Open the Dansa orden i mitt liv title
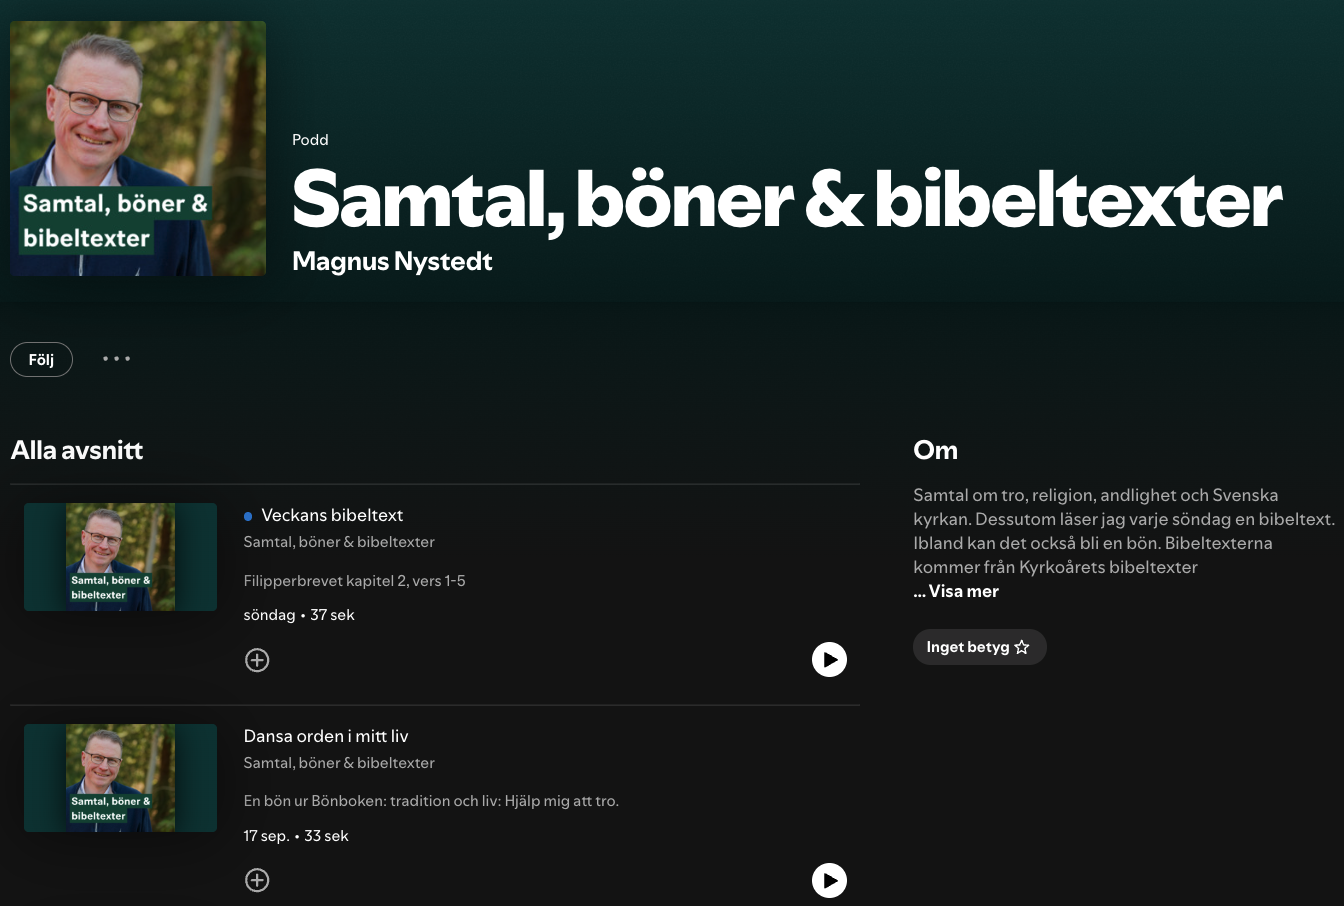Viewport: 1344px width, 906px height. click(x=326, y=736)
